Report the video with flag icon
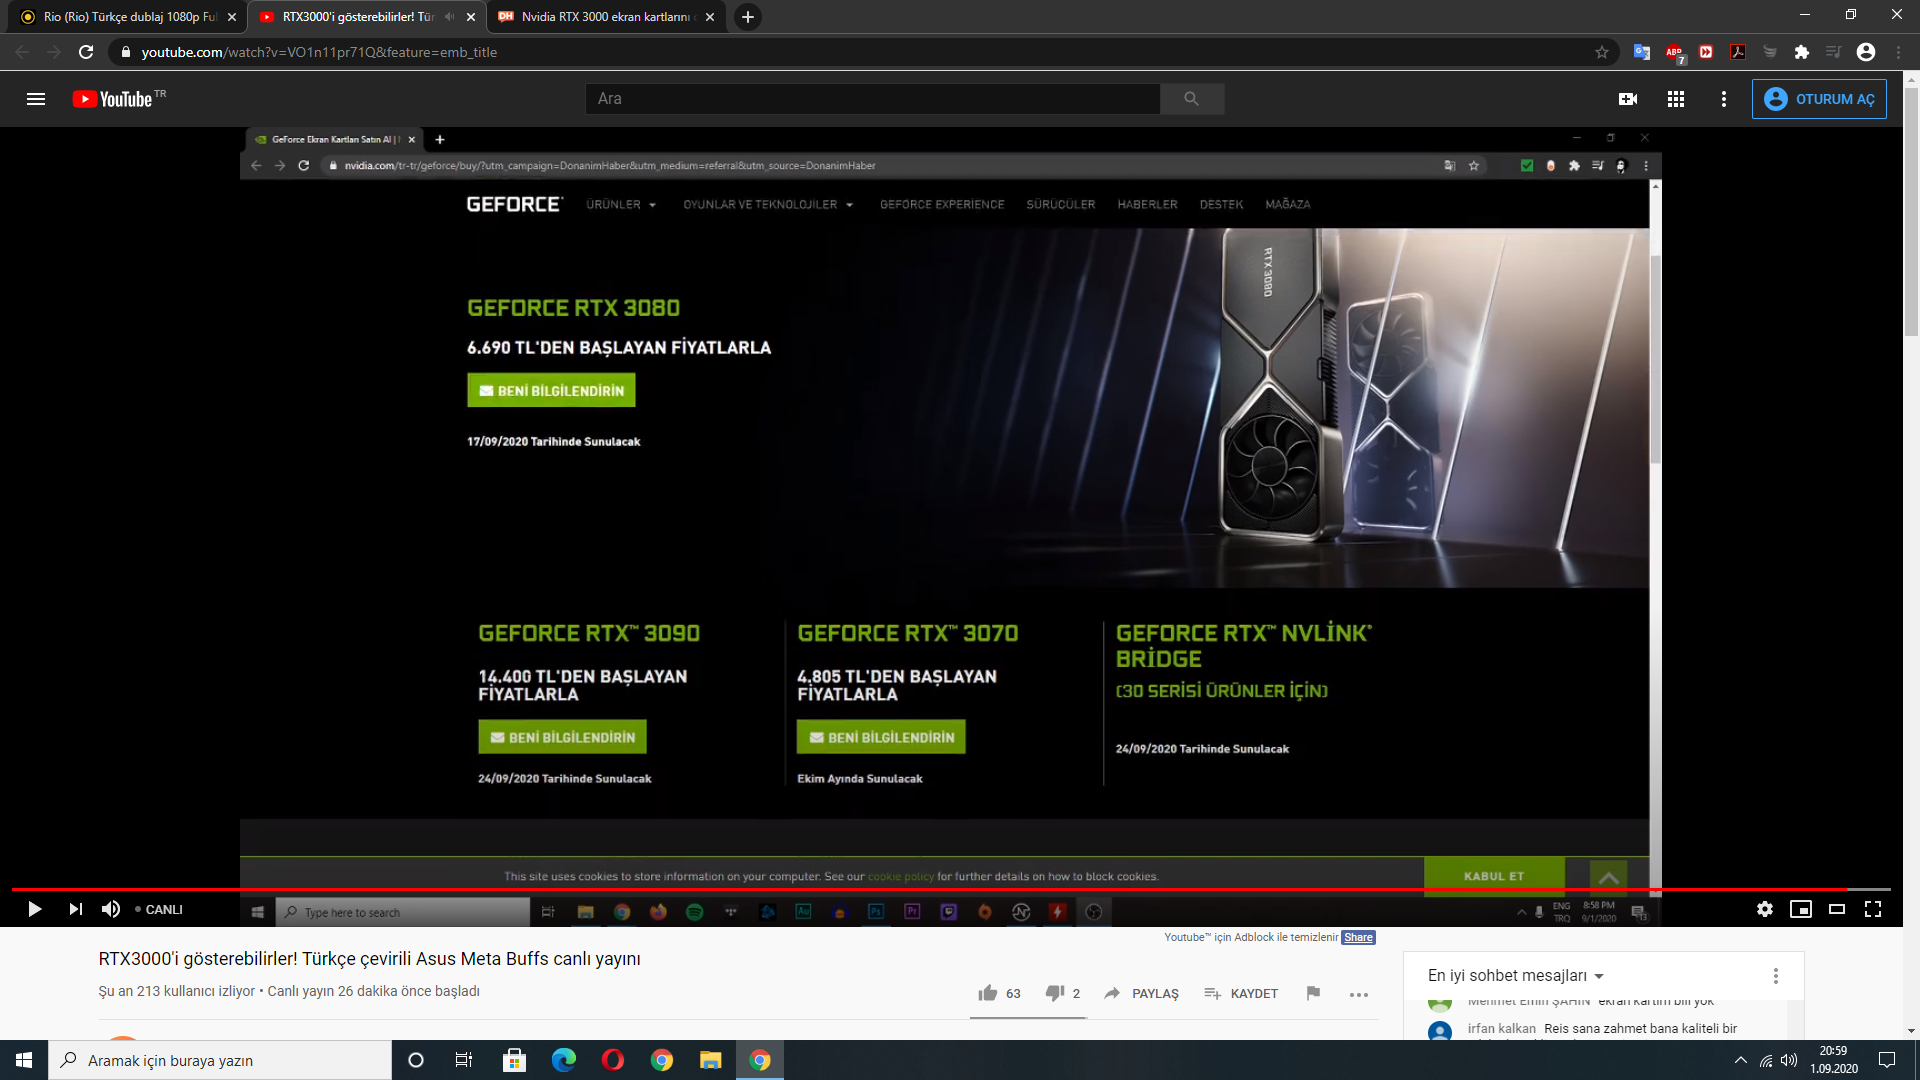Viewport: 1920px width, 1080px height. 1313,993
